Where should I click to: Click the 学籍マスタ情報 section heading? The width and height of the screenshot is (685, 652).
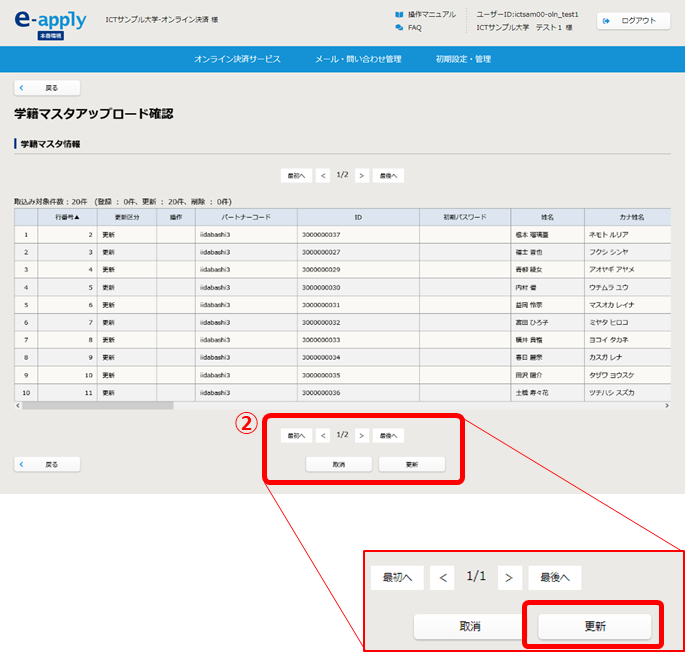point(50,144)
